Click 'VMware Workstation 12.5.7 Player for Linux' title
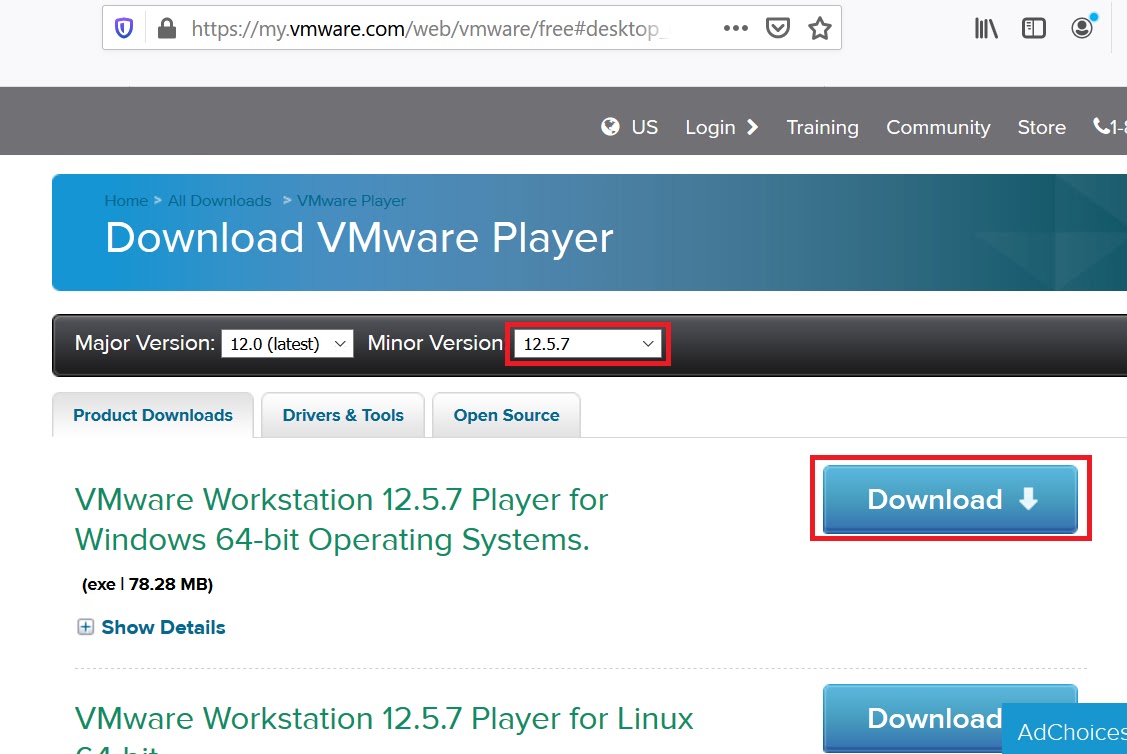The width and height of the screenshot is (1127, 754). 384,727
